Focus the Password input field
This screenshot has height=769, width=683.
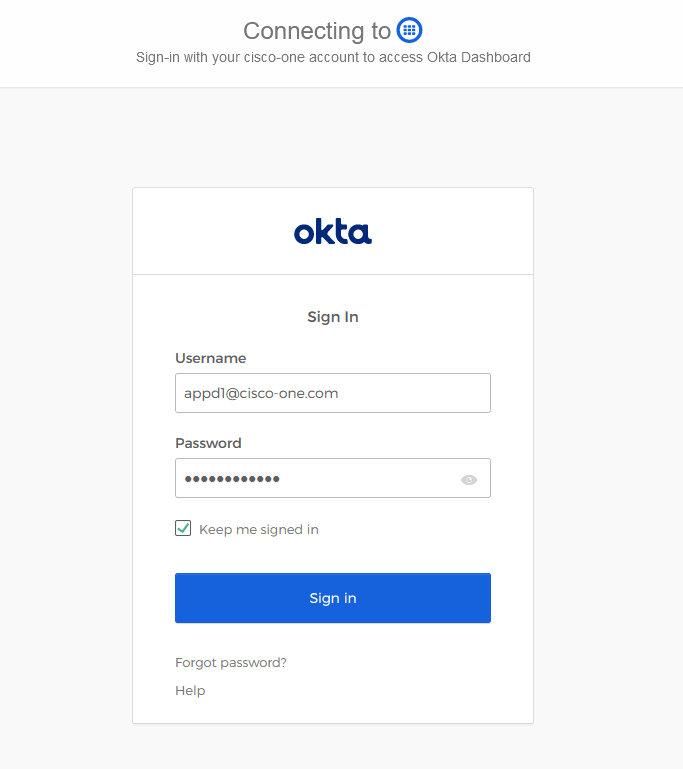coord(310,478)
